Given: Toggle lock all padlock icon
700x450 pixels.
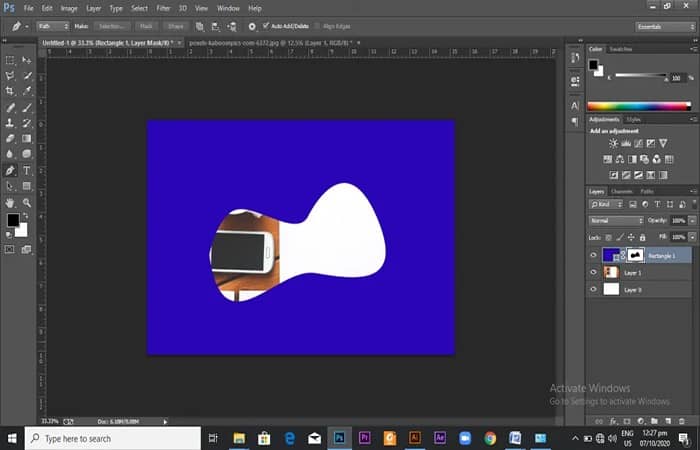Looking at the screenshot, I should 642,238.
